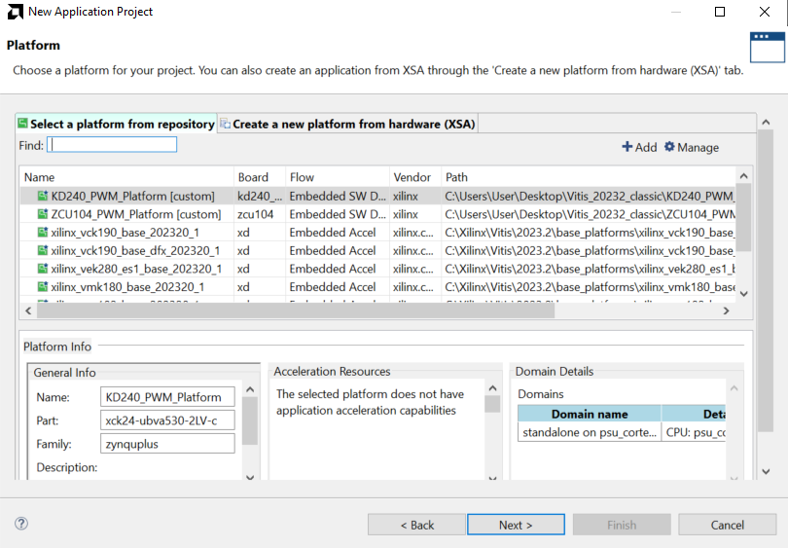Click the plus icon to add platform
Screen dimensions: 788x548
click(x=627, y=146)
